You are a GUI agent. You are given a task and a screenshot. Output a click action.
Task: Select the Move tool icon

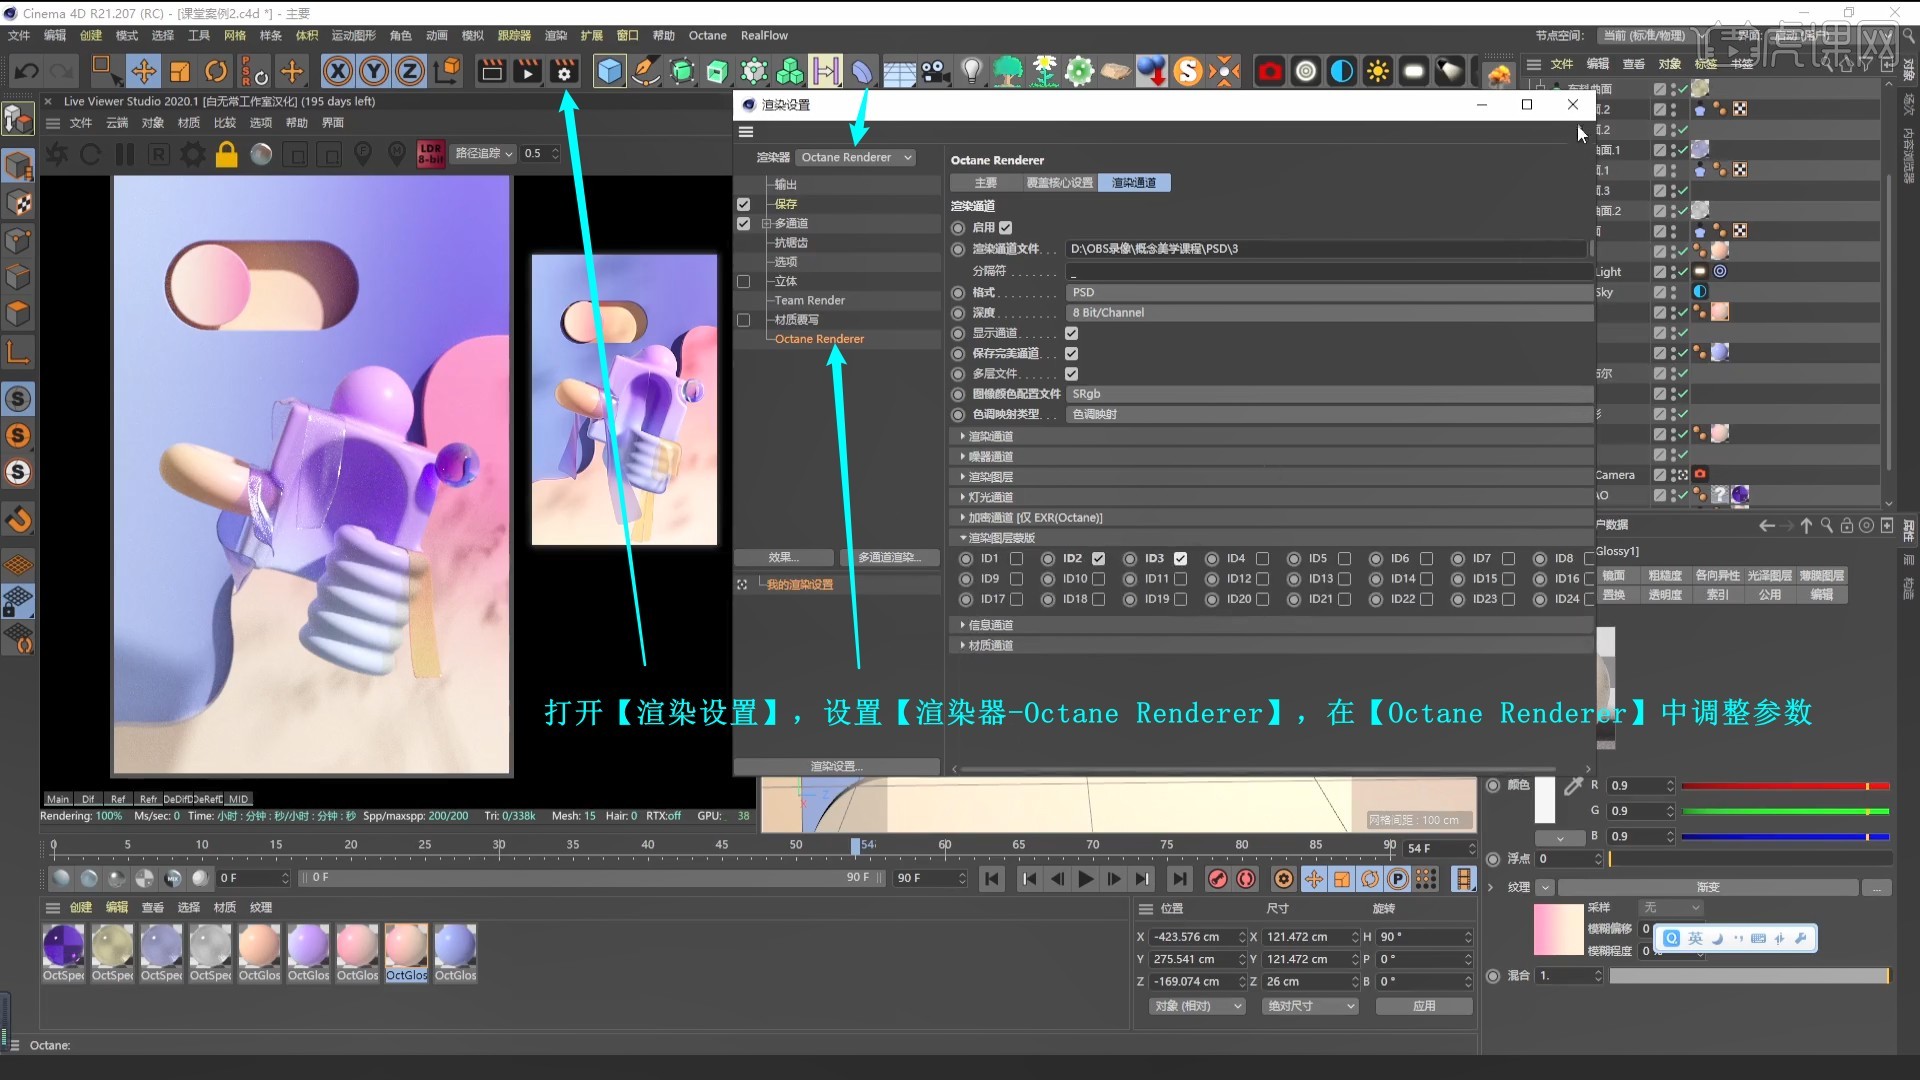pyautogui.click(x=143, y=71)
